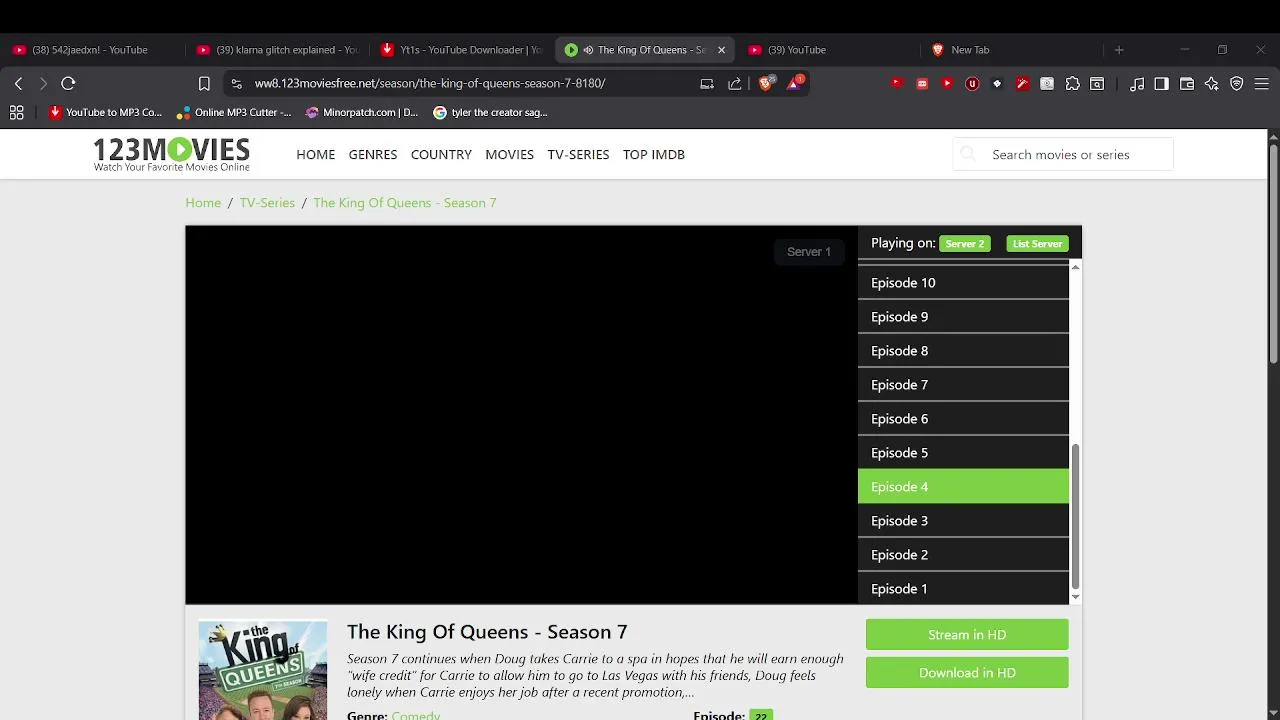Open tyler the creator sag... bookmark

(x=490, y=112)
